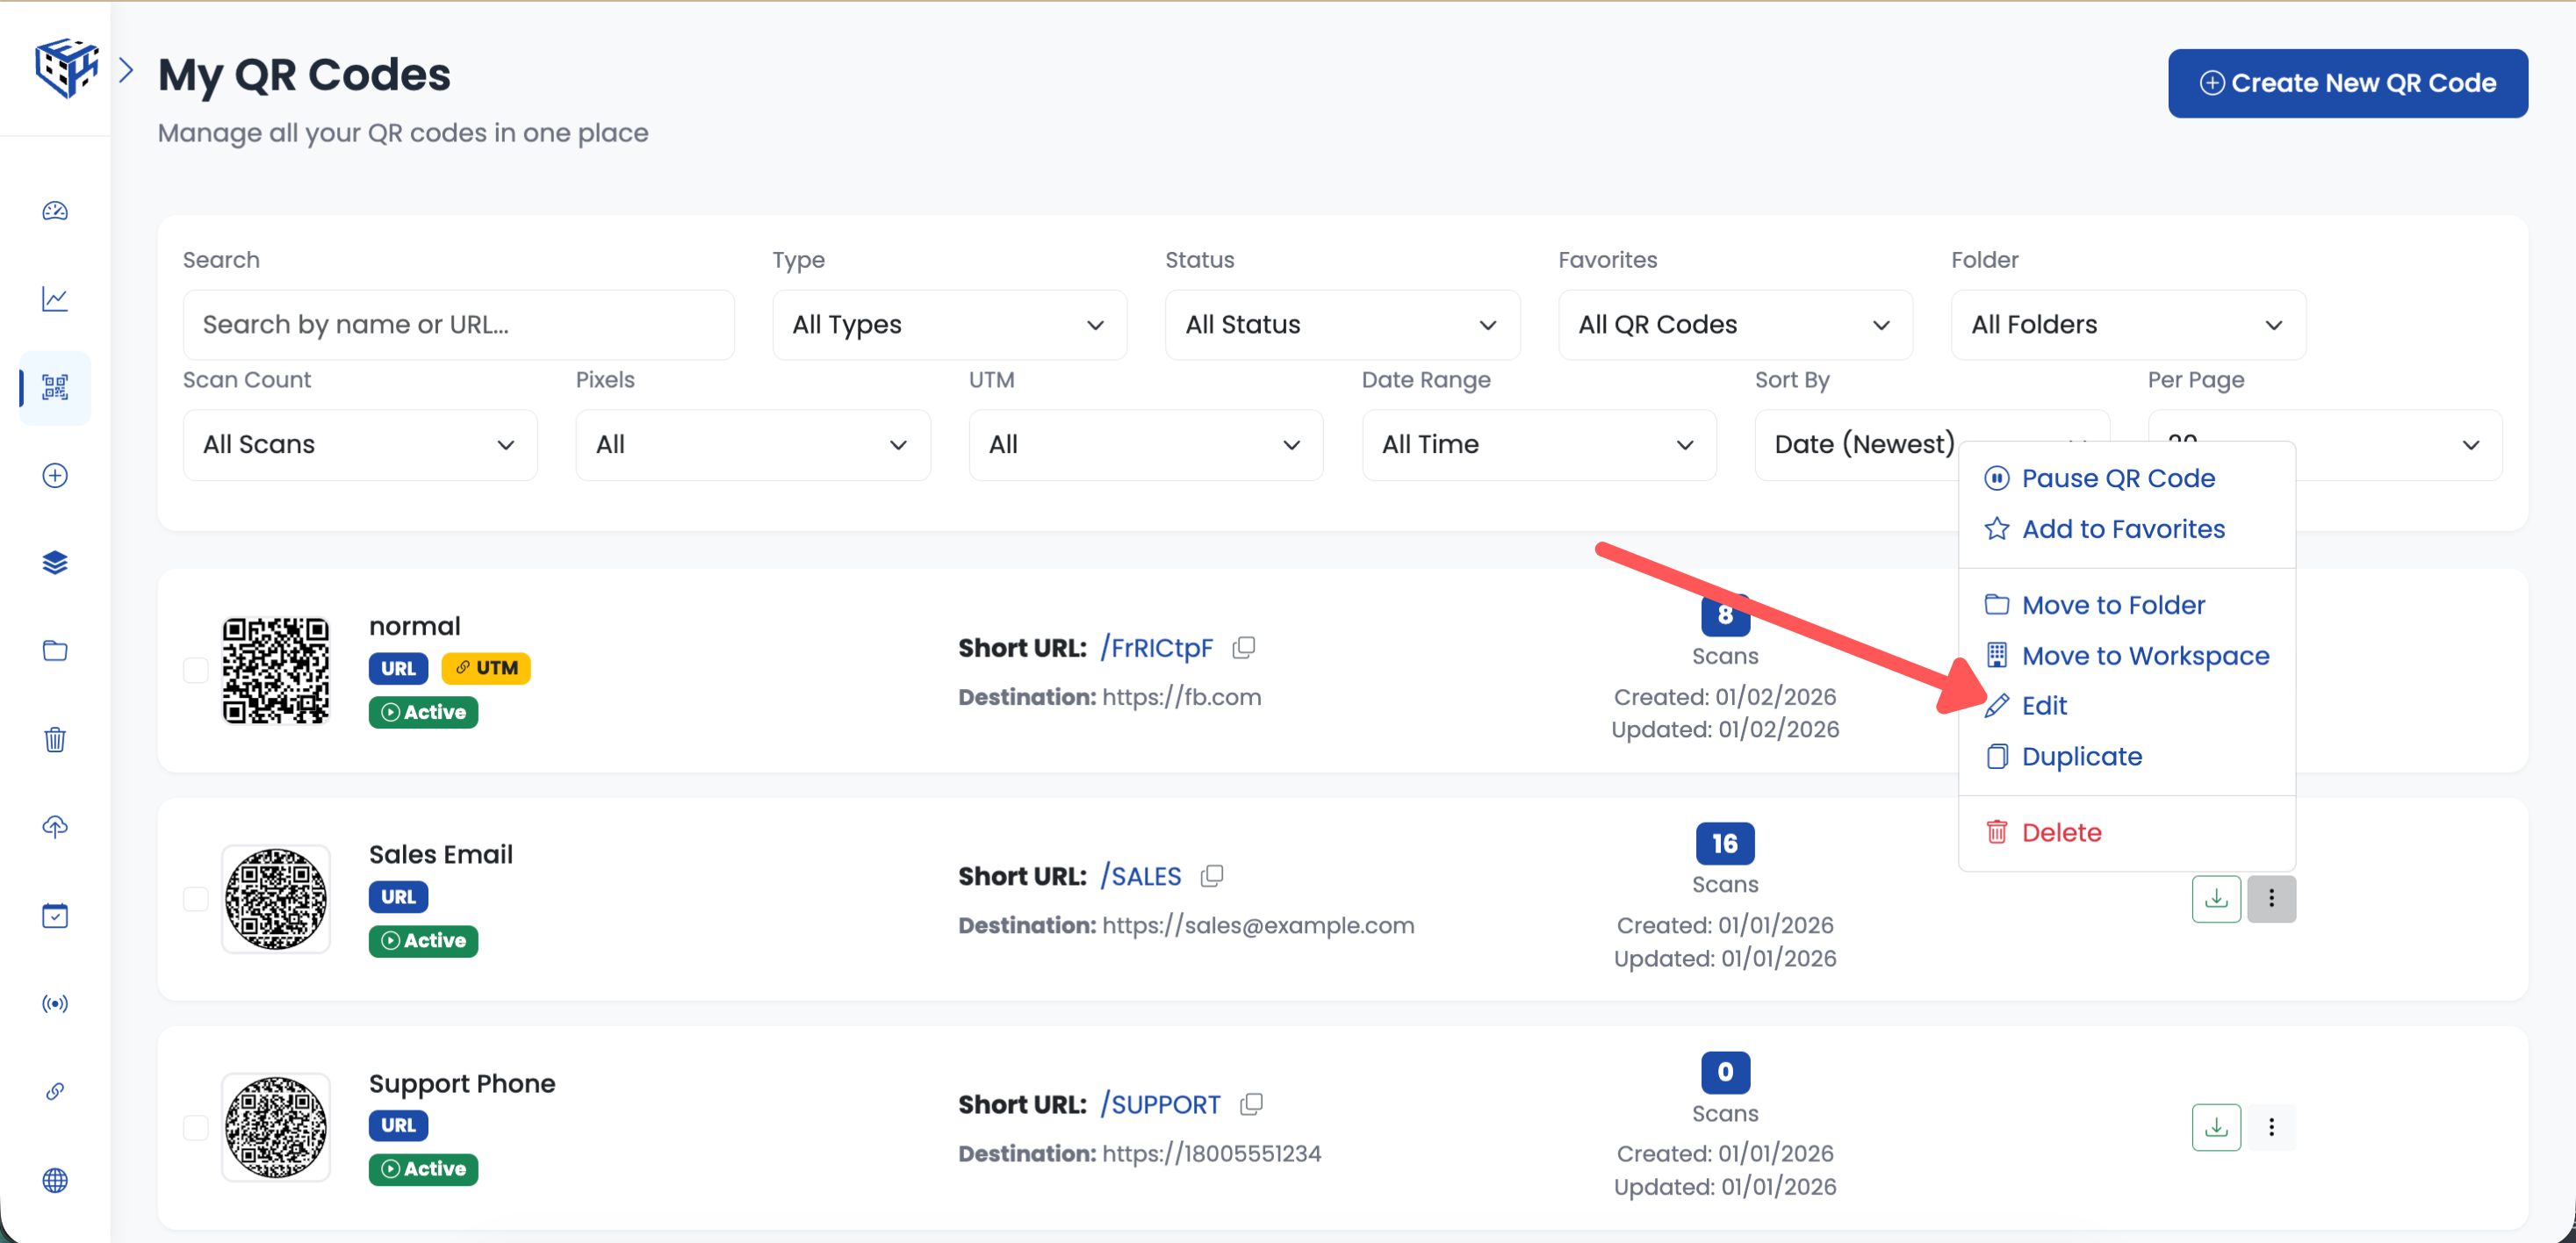Tick the checkbox for normal QR code
The image size is (2576, 1243).
[x=196, y=670]
